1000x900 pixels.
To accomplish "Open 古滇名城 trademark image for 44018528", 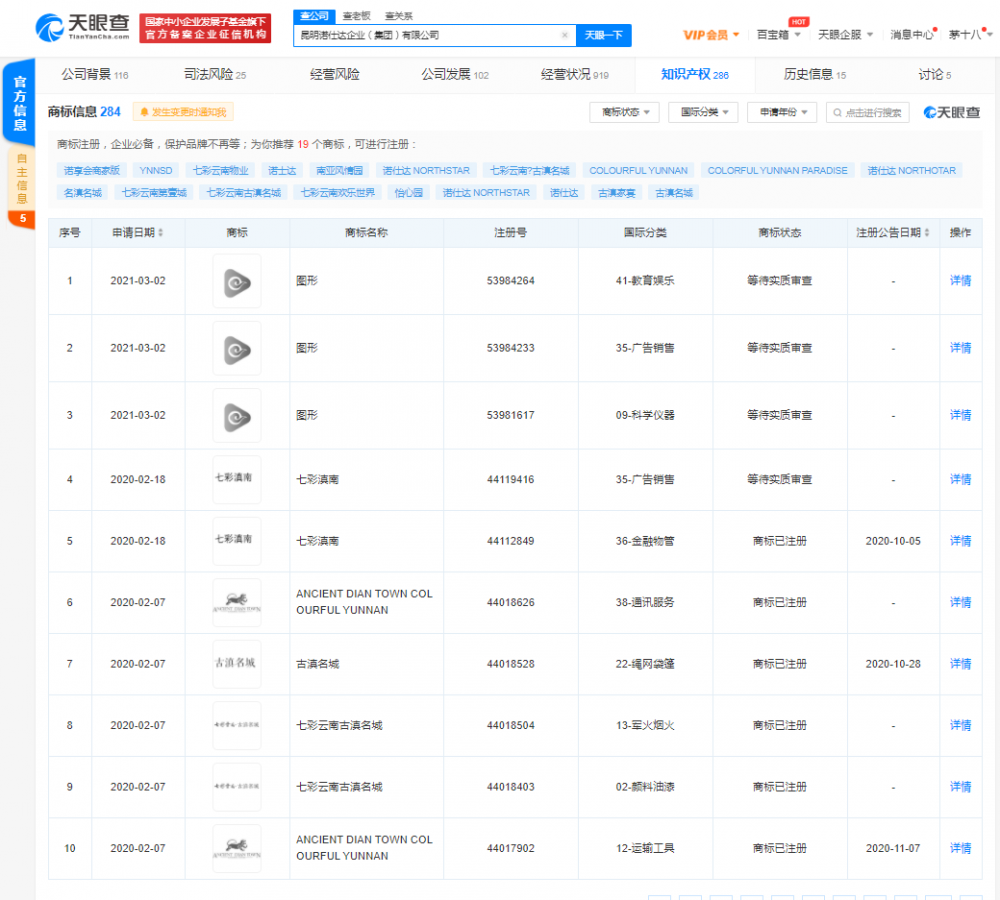I will [x=237, y=664].
